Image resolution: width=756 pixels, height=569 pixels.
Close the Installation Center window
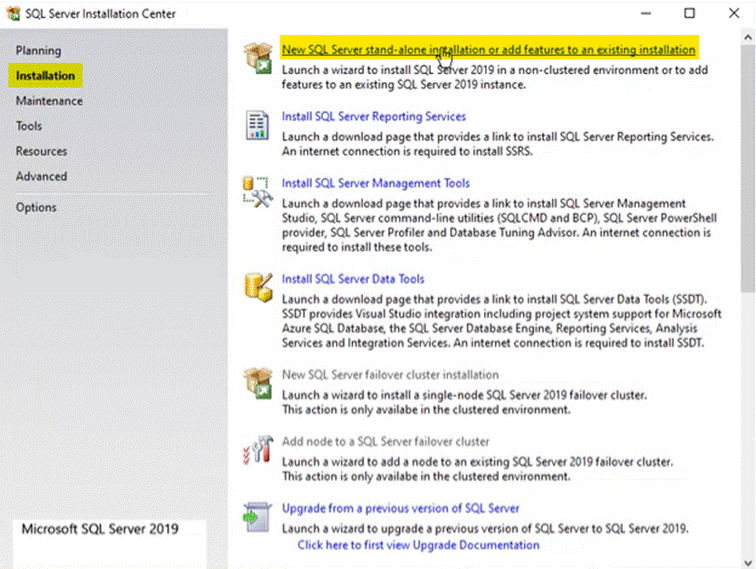click(x=734, y=14)
